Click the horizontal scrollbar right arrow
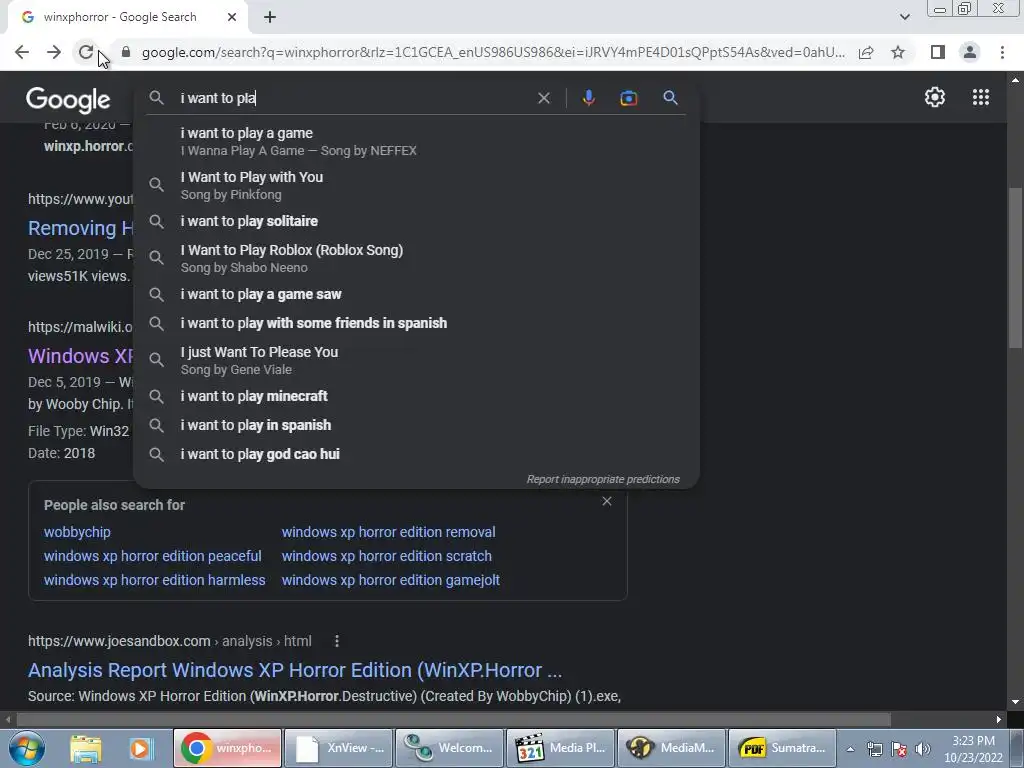The height and width of the screenshot is (768, 1024). pyautogui.click(x=999, y=720)
